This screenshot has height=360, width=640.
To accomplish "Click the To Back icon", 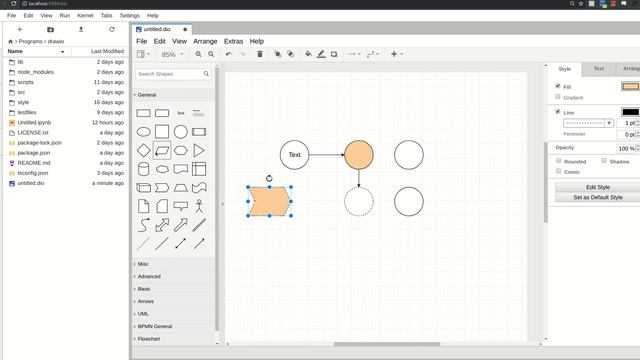I will (x=290, y=54).
